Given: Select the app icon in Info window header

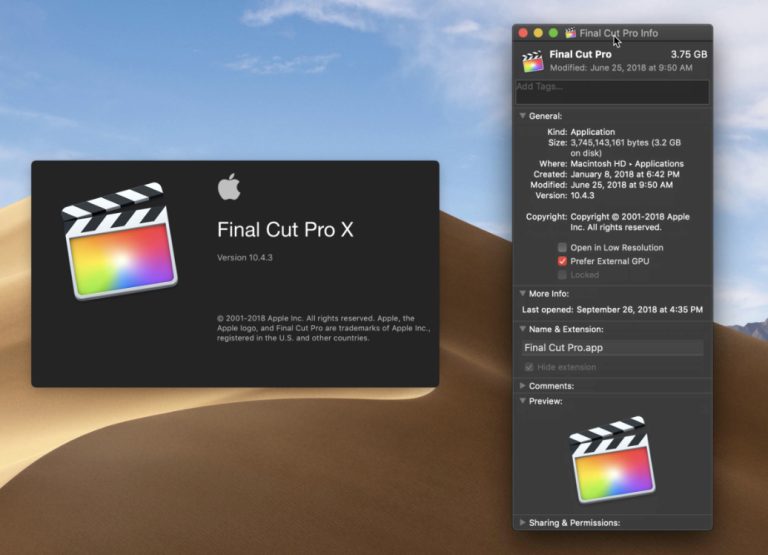Looking at the screenshot, I should pyautogui.click(x=532, y=61).
